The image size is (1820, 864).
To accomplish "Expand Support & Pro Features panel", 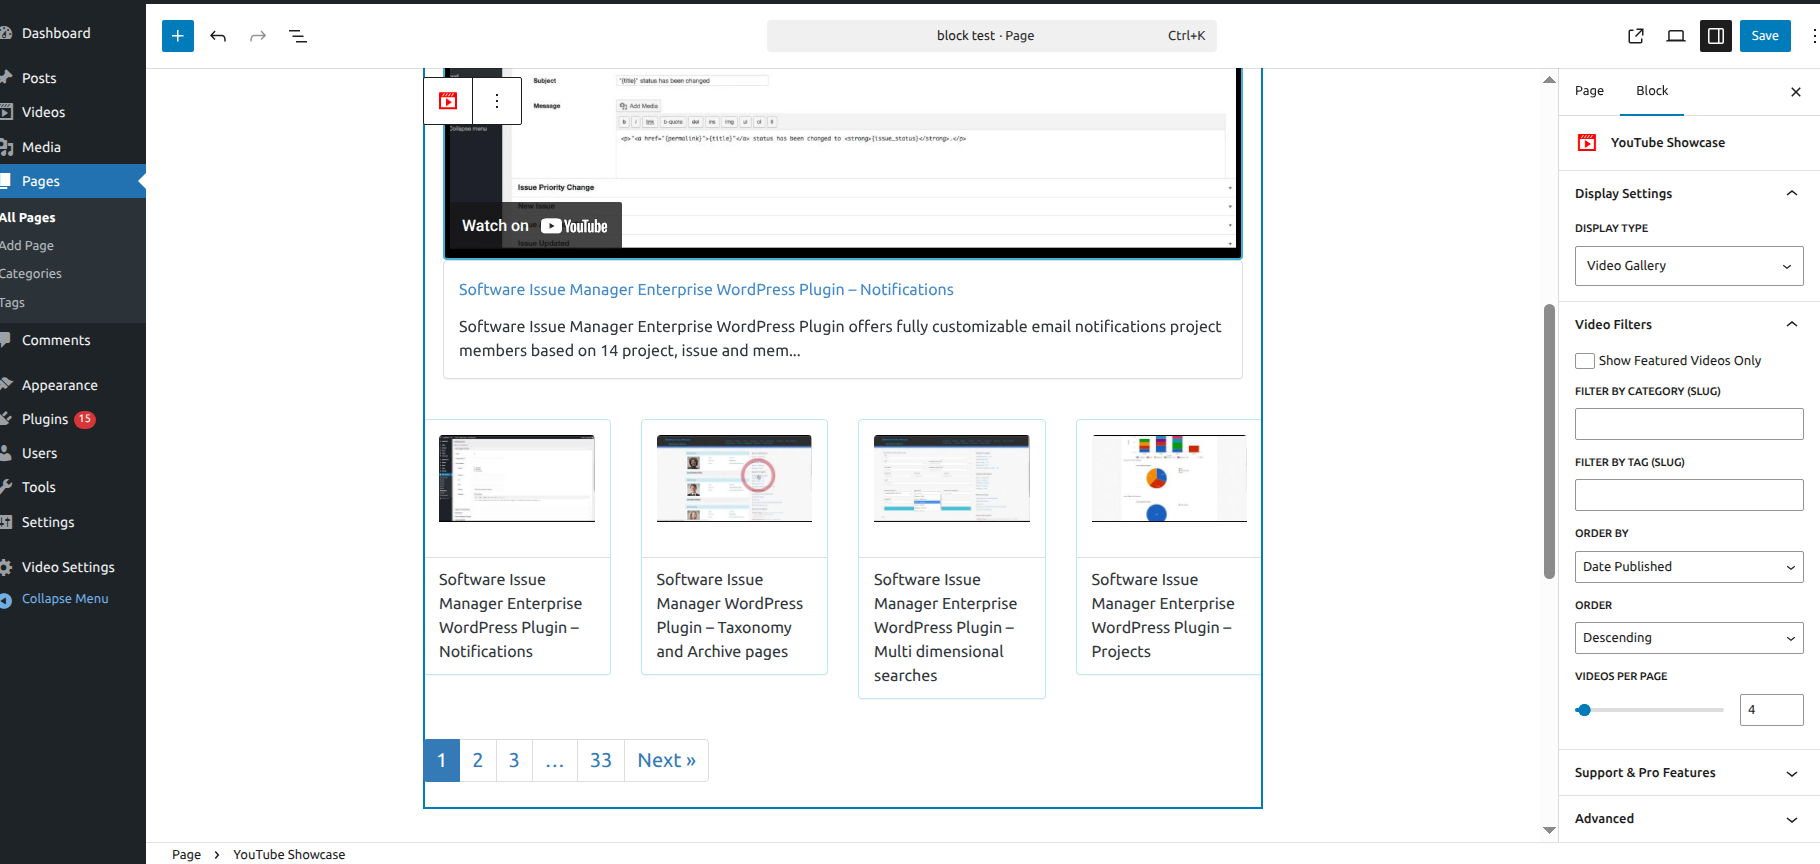I will [1689, 773].
